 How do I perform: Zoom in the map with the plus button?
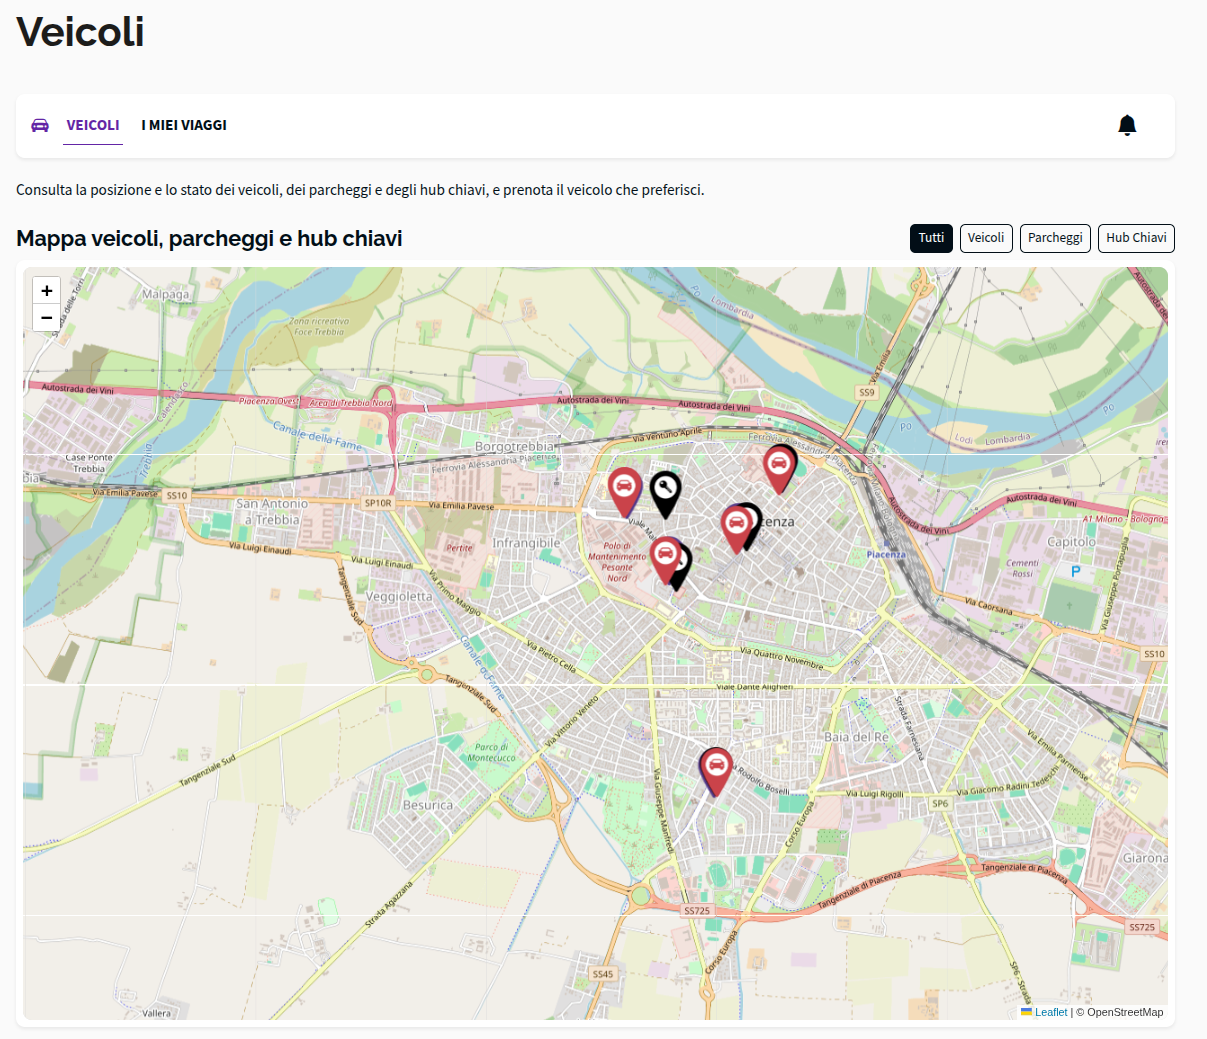point(46,291)
